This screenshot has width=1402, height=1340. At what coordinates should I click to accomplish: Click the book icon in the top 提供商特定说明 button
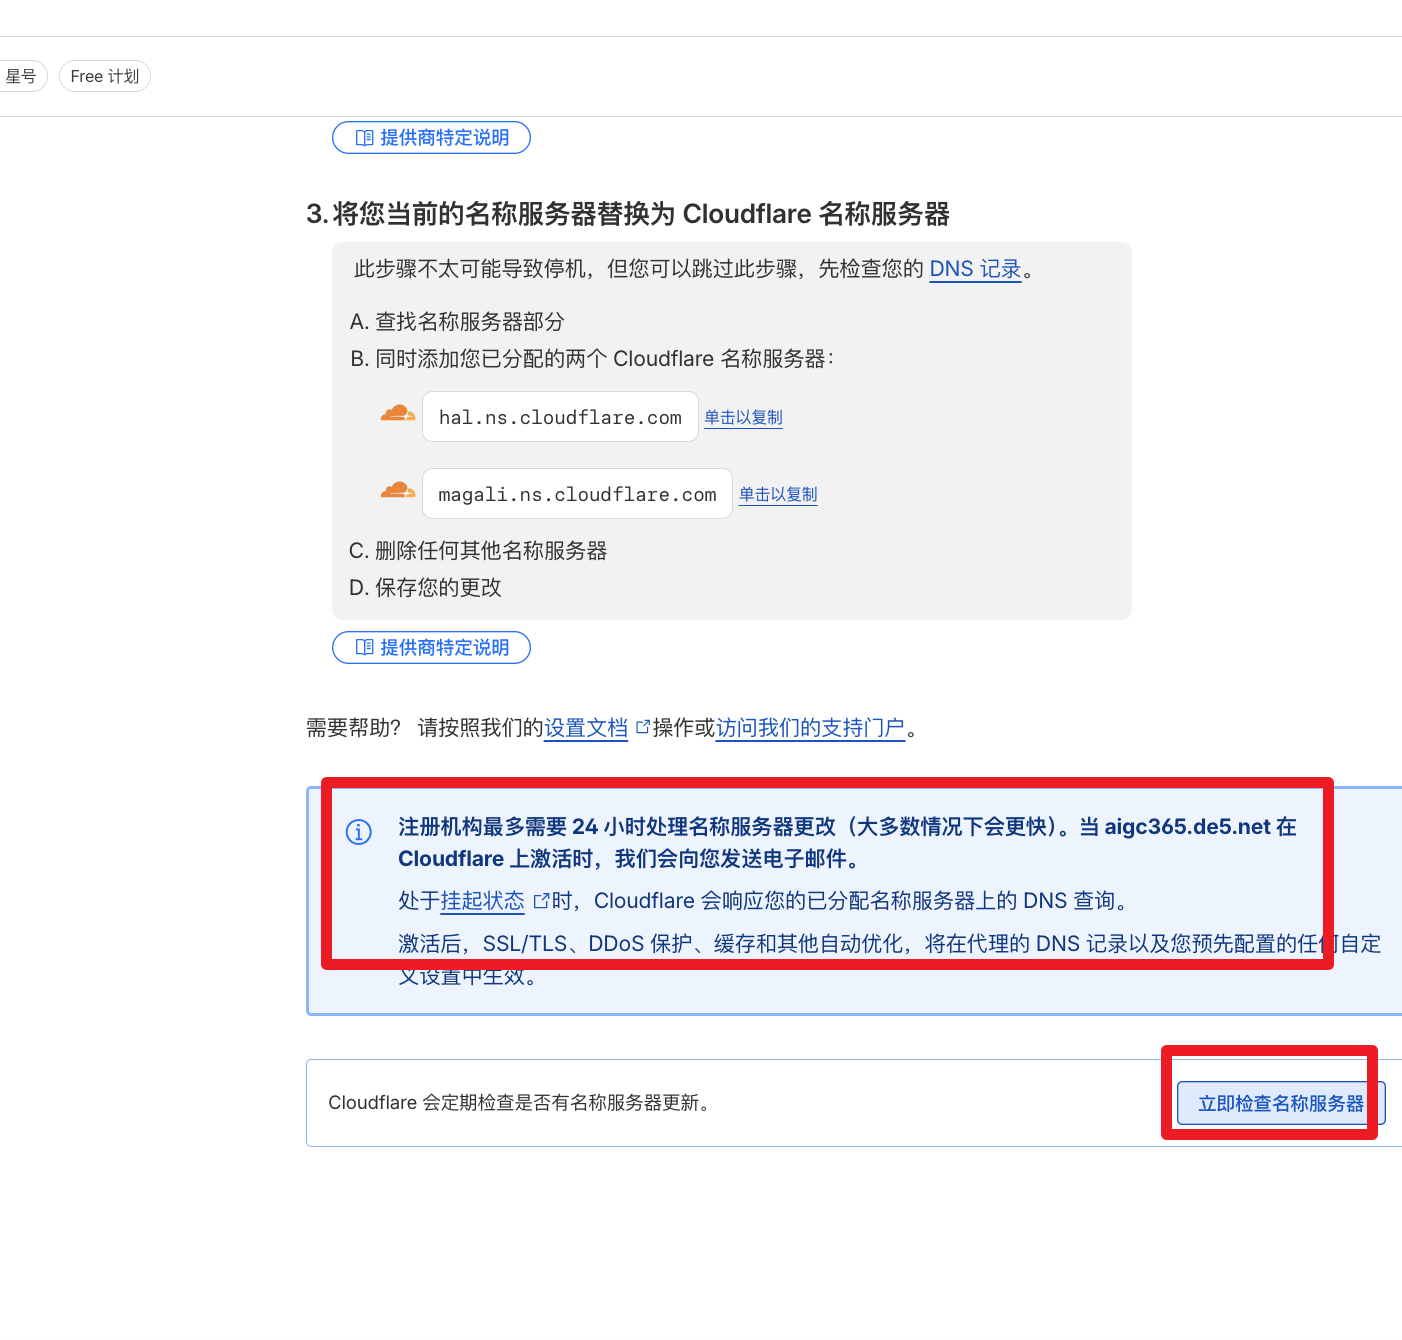365,138
